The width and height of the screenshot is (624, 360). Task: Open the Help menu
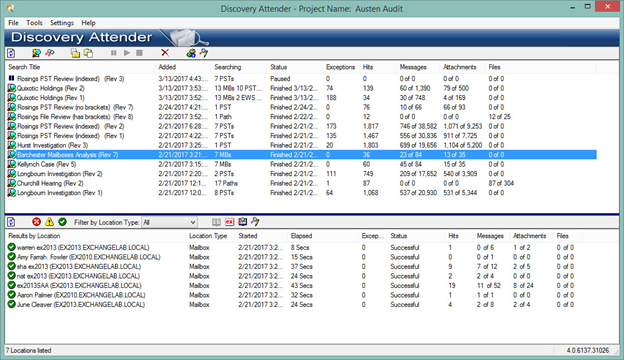click(x=88, y=23)
